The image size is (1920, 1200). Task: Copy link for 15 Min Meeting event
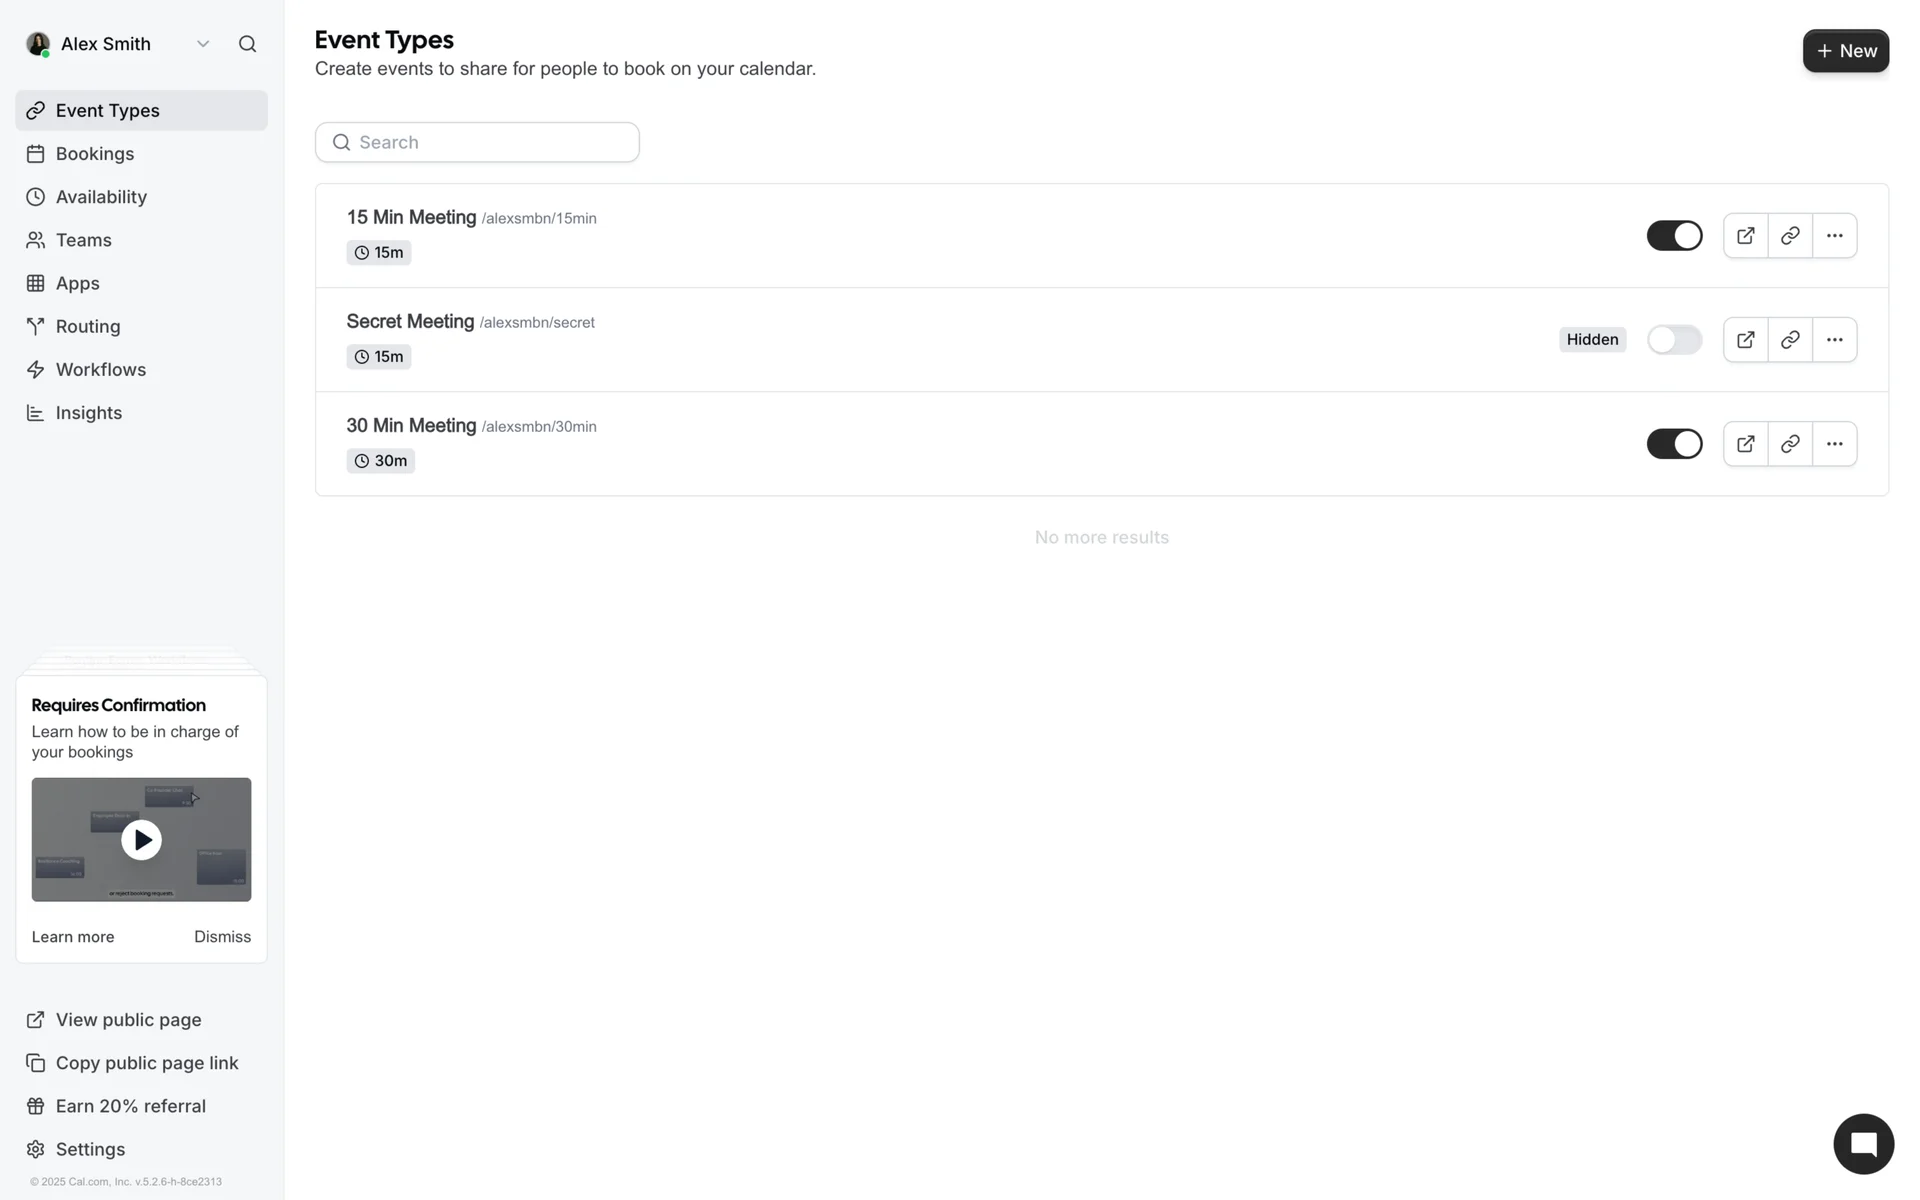point(1789,236)
